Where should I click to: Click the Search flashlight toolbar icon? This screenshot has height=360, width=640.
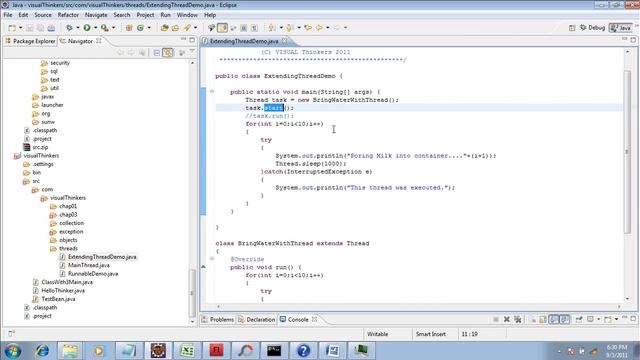coord(187,28)
